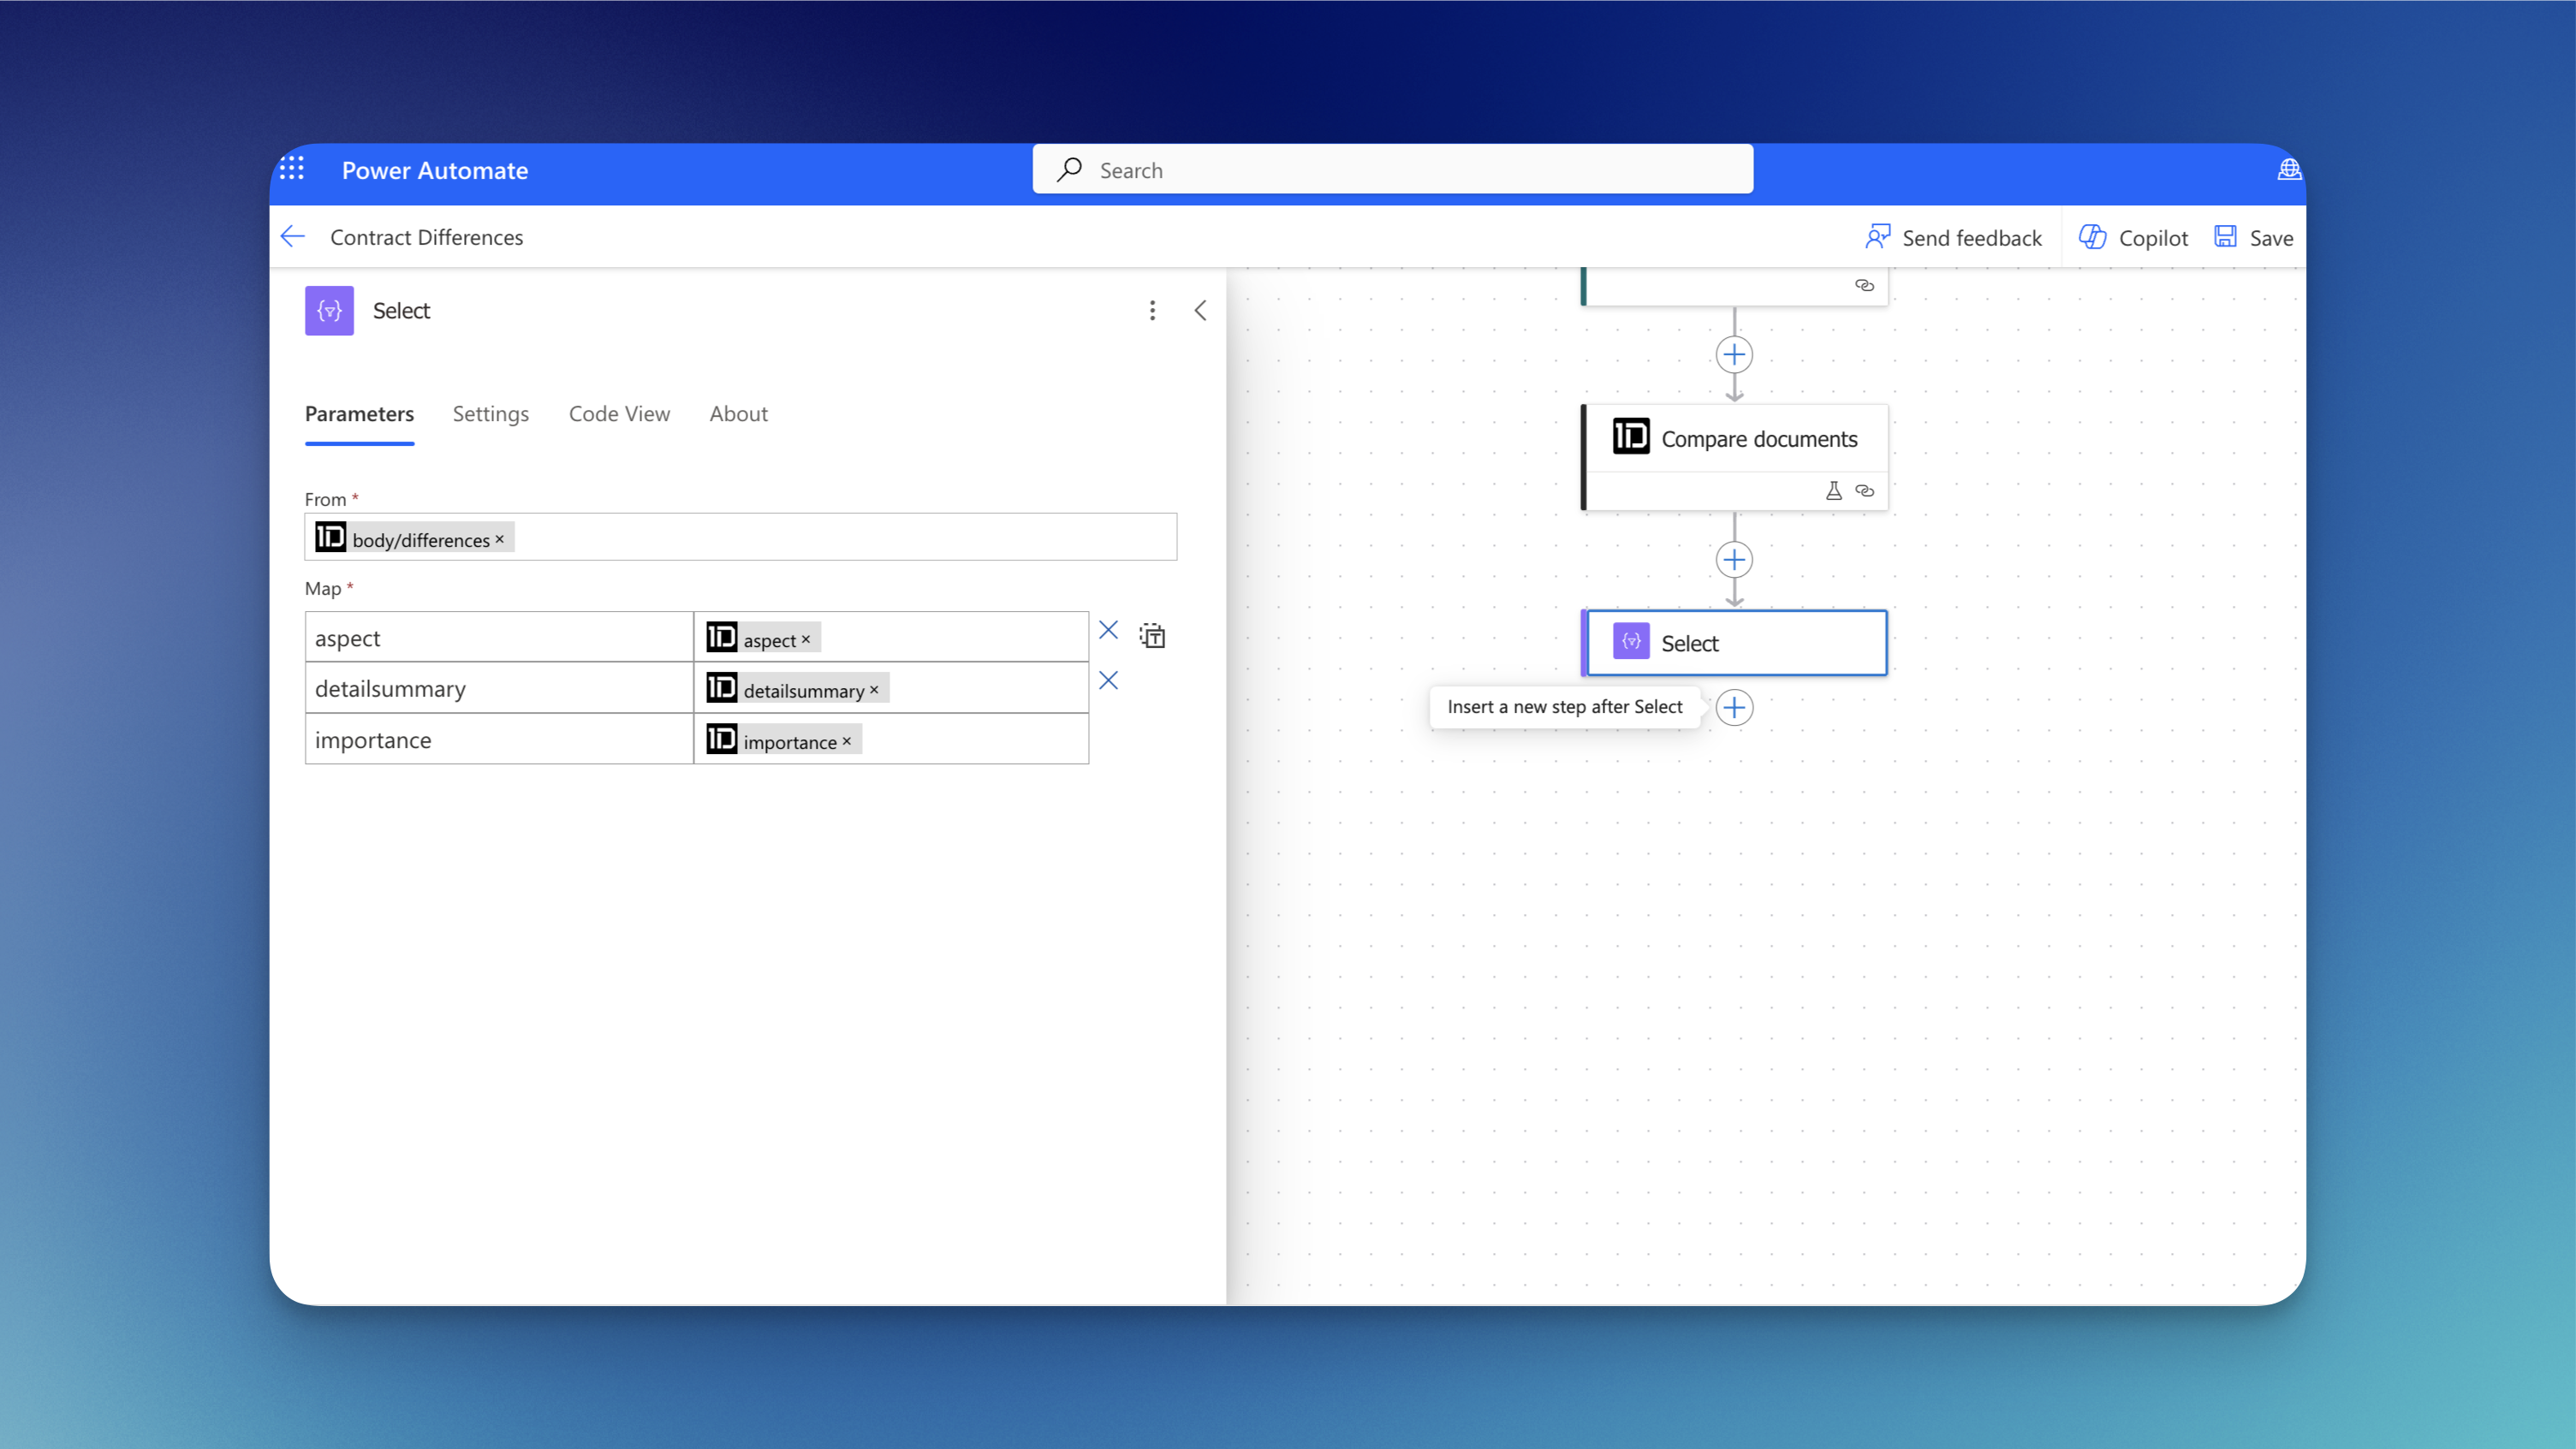Screen dimensions: 2576x1449
Task: Open the Code View tab
Action: click(x=619, y=414)
